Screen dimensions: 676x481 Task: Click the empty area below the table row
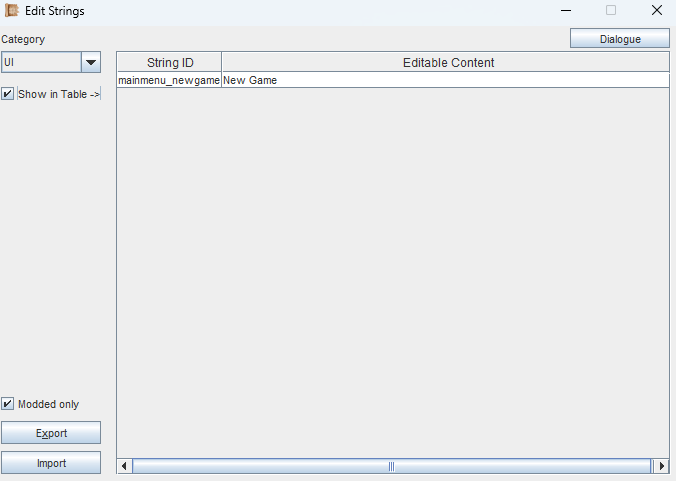[x=392, y=270]
